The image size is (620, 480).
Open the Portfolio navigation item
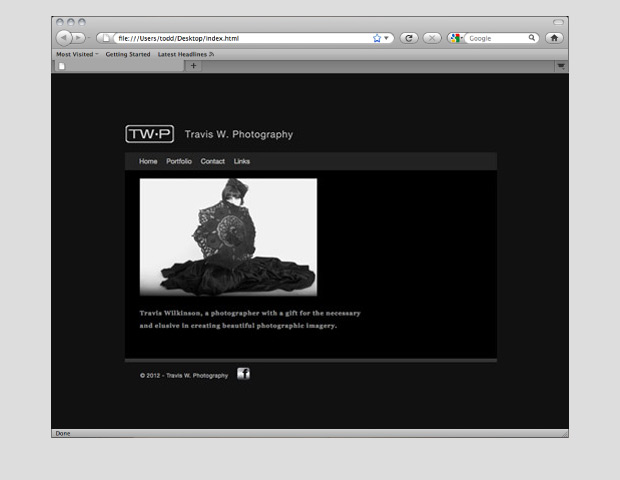tap(179, 161)
